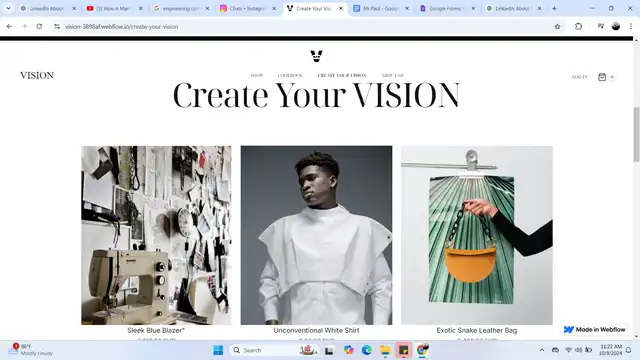The height and width of the screenshot is (360, 640).
Task: View site information icon in address bar
Action: (x=57, y=27)
